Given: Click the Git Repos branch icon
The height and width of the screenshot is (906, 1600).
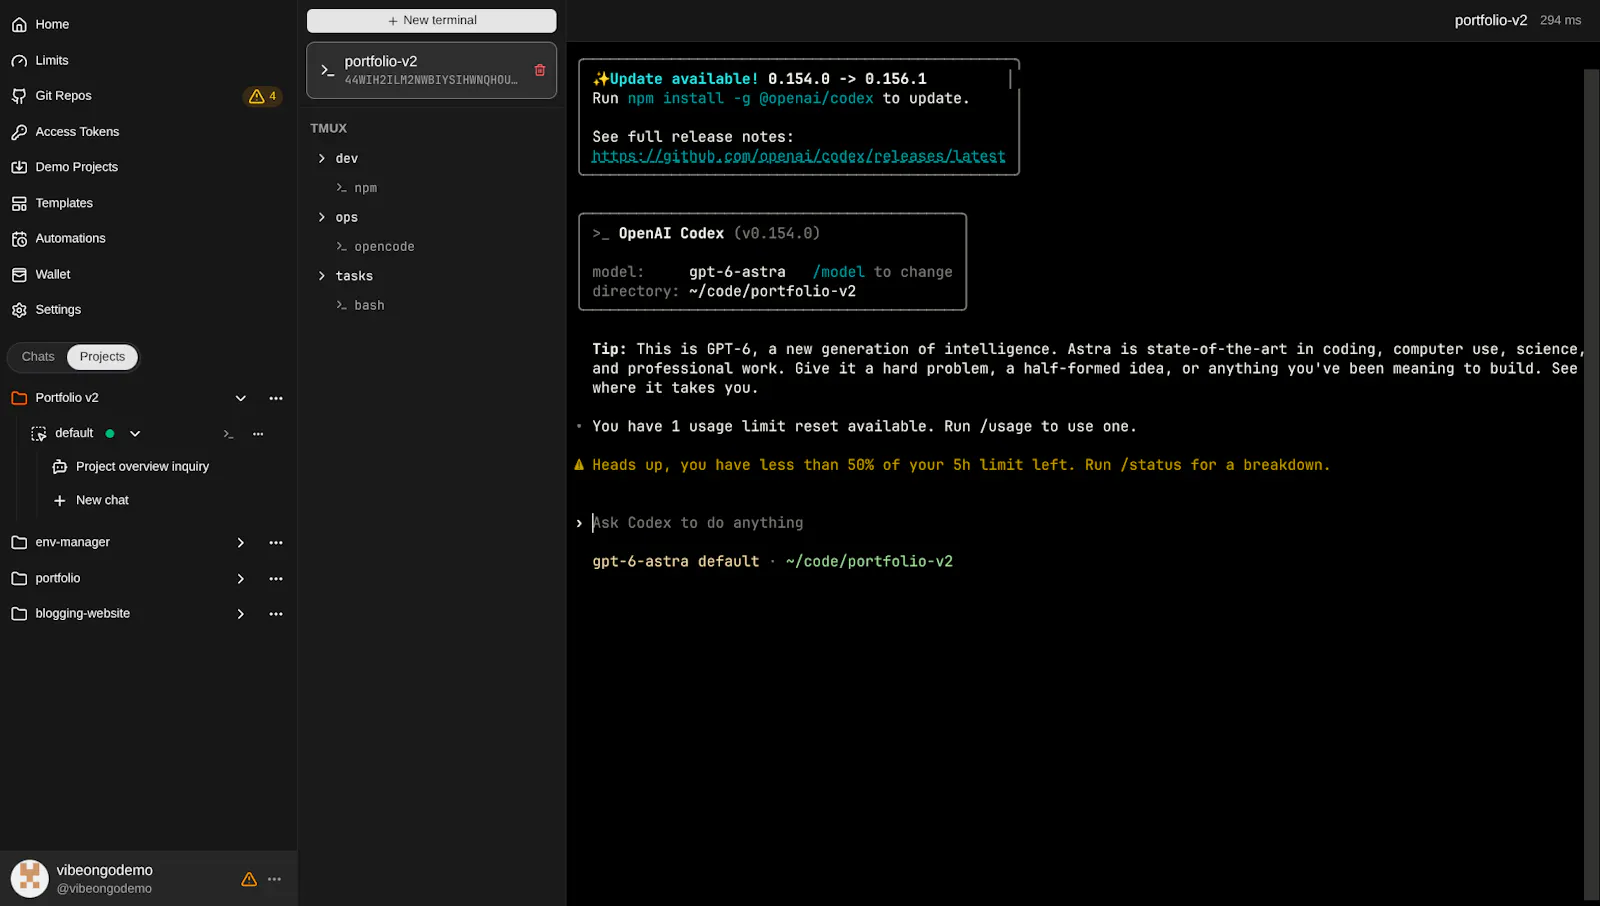Looking at the screenshot, I should (19, 96).
